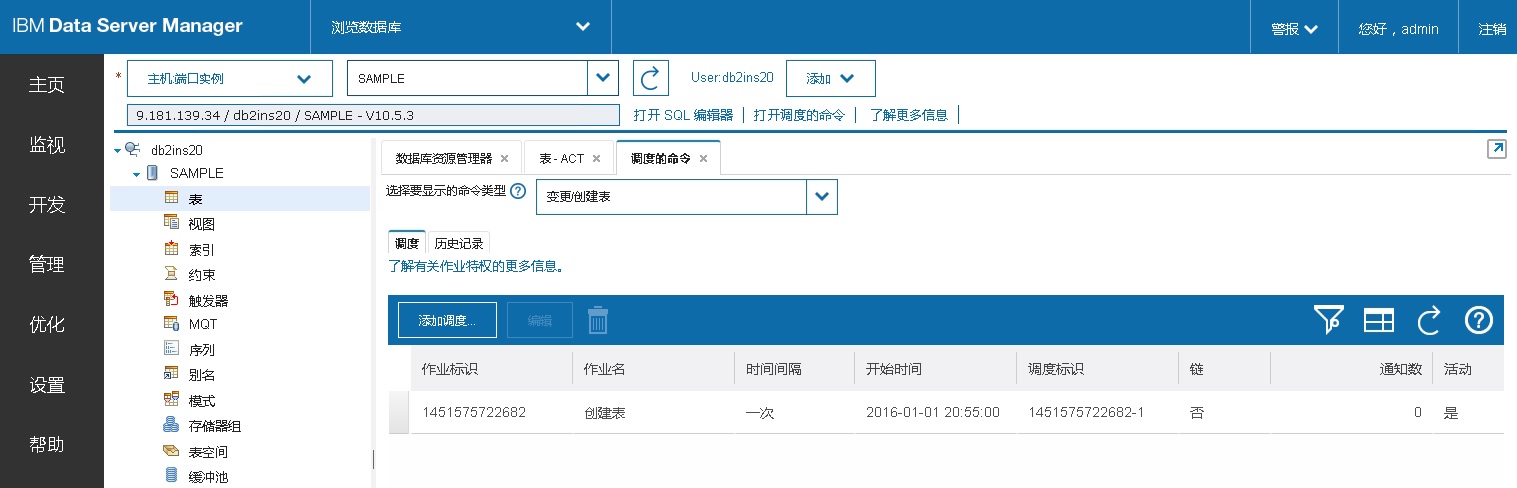Click the filter icon in the table toolbar
The height and width of the screenshot is (488, 1517).
tap(1328, 320)
